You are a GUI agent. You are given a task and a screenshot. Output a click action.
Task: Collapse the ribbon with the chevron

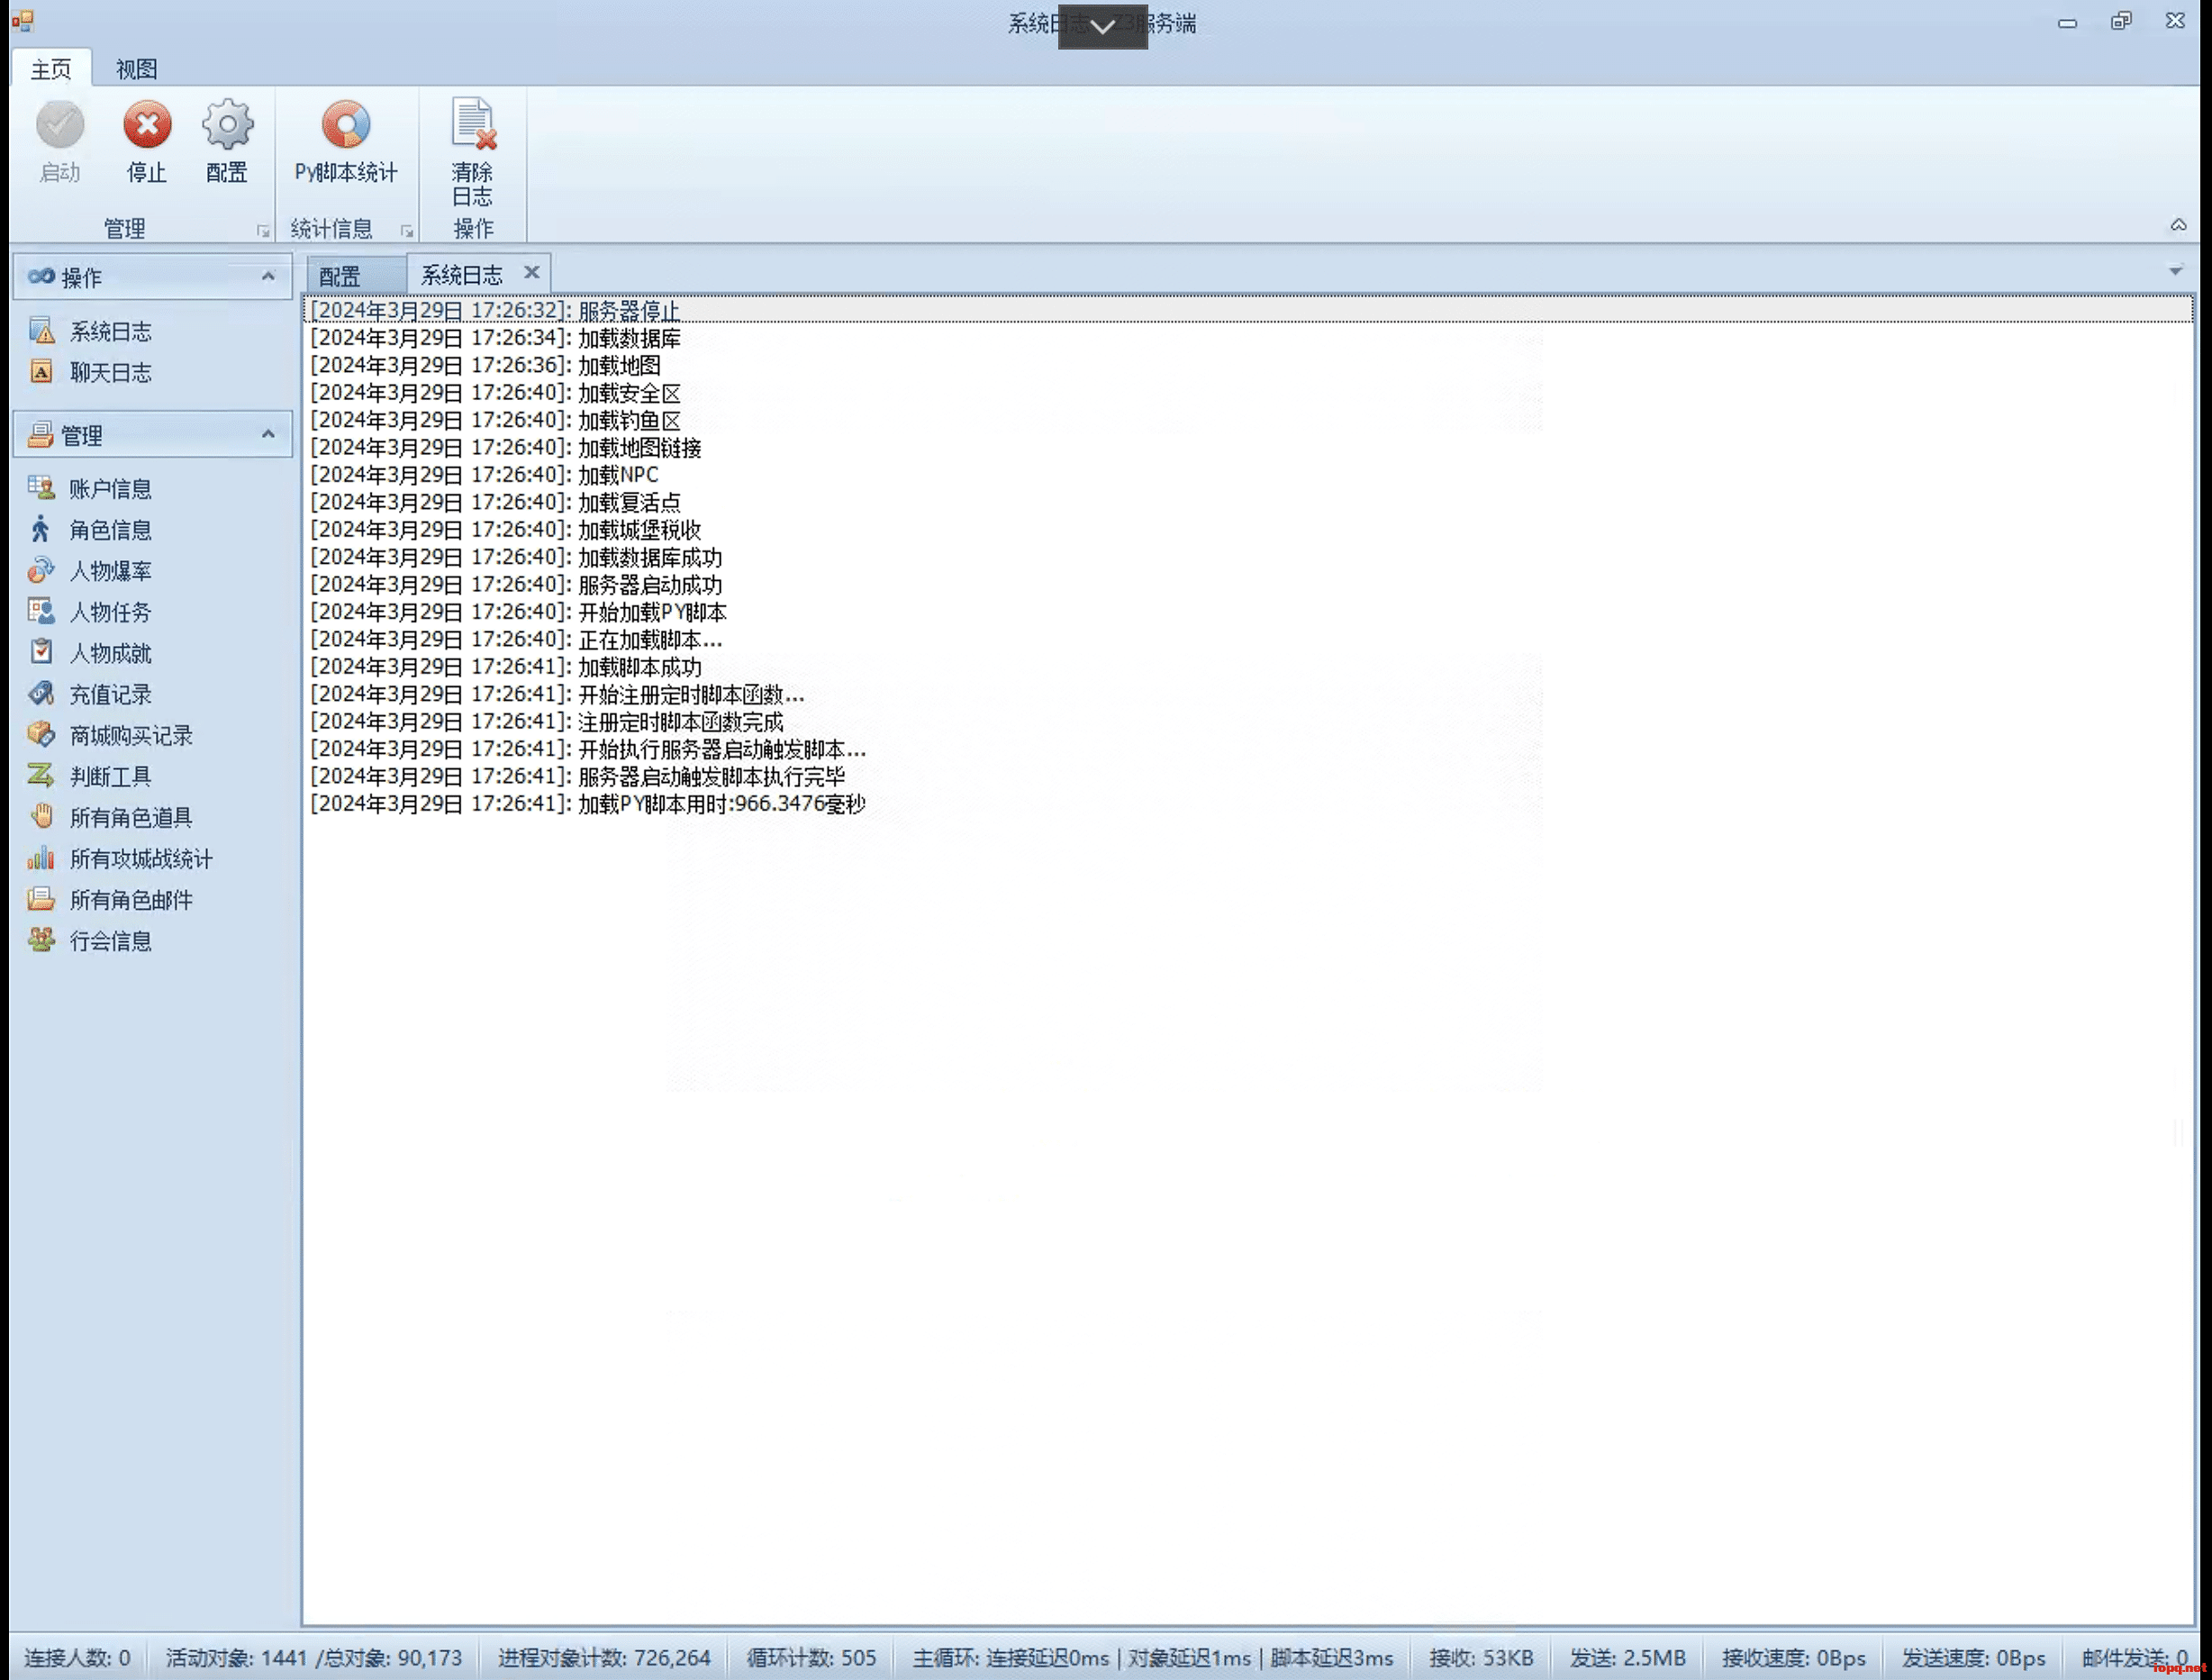coord(2178,225)
